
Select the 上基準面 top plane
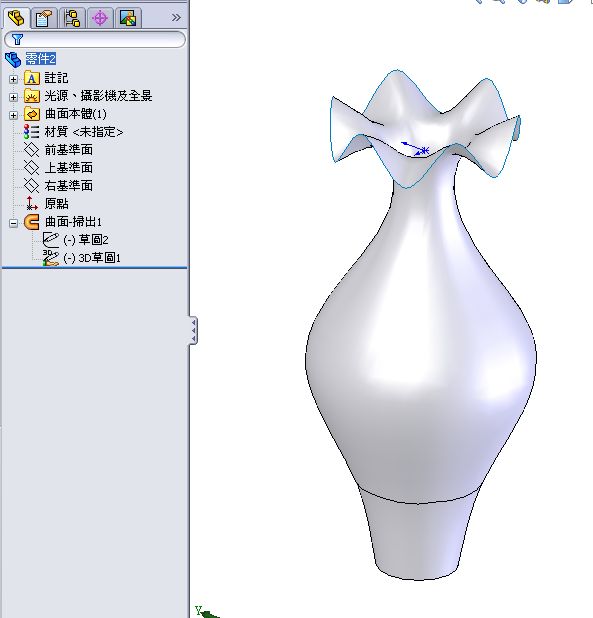pyautogui.click(x=69, y=168)
